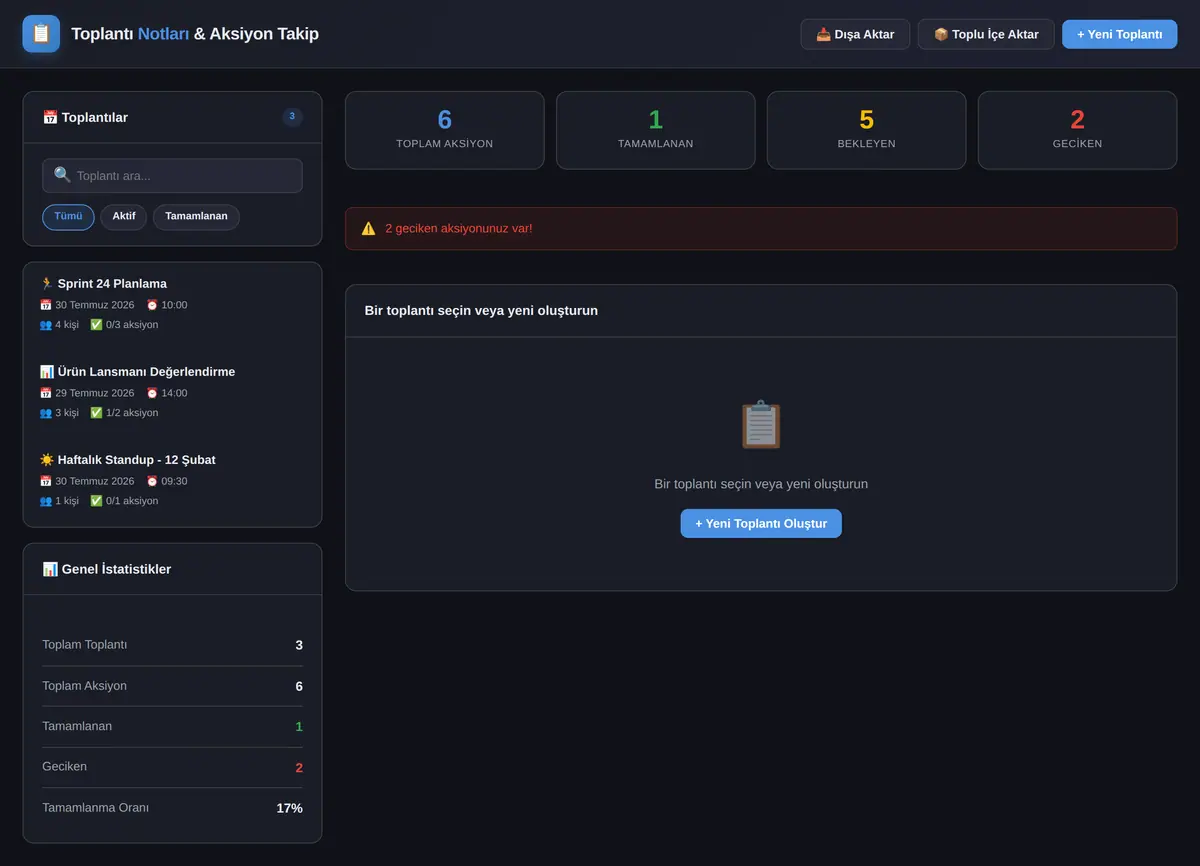
Task: Click people icon beside 1 kişi
Action: 45,501
